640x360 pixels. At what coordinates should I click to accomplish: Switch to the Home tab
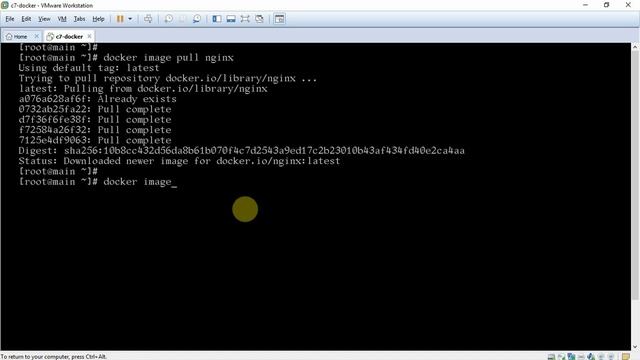pos(17,36)
